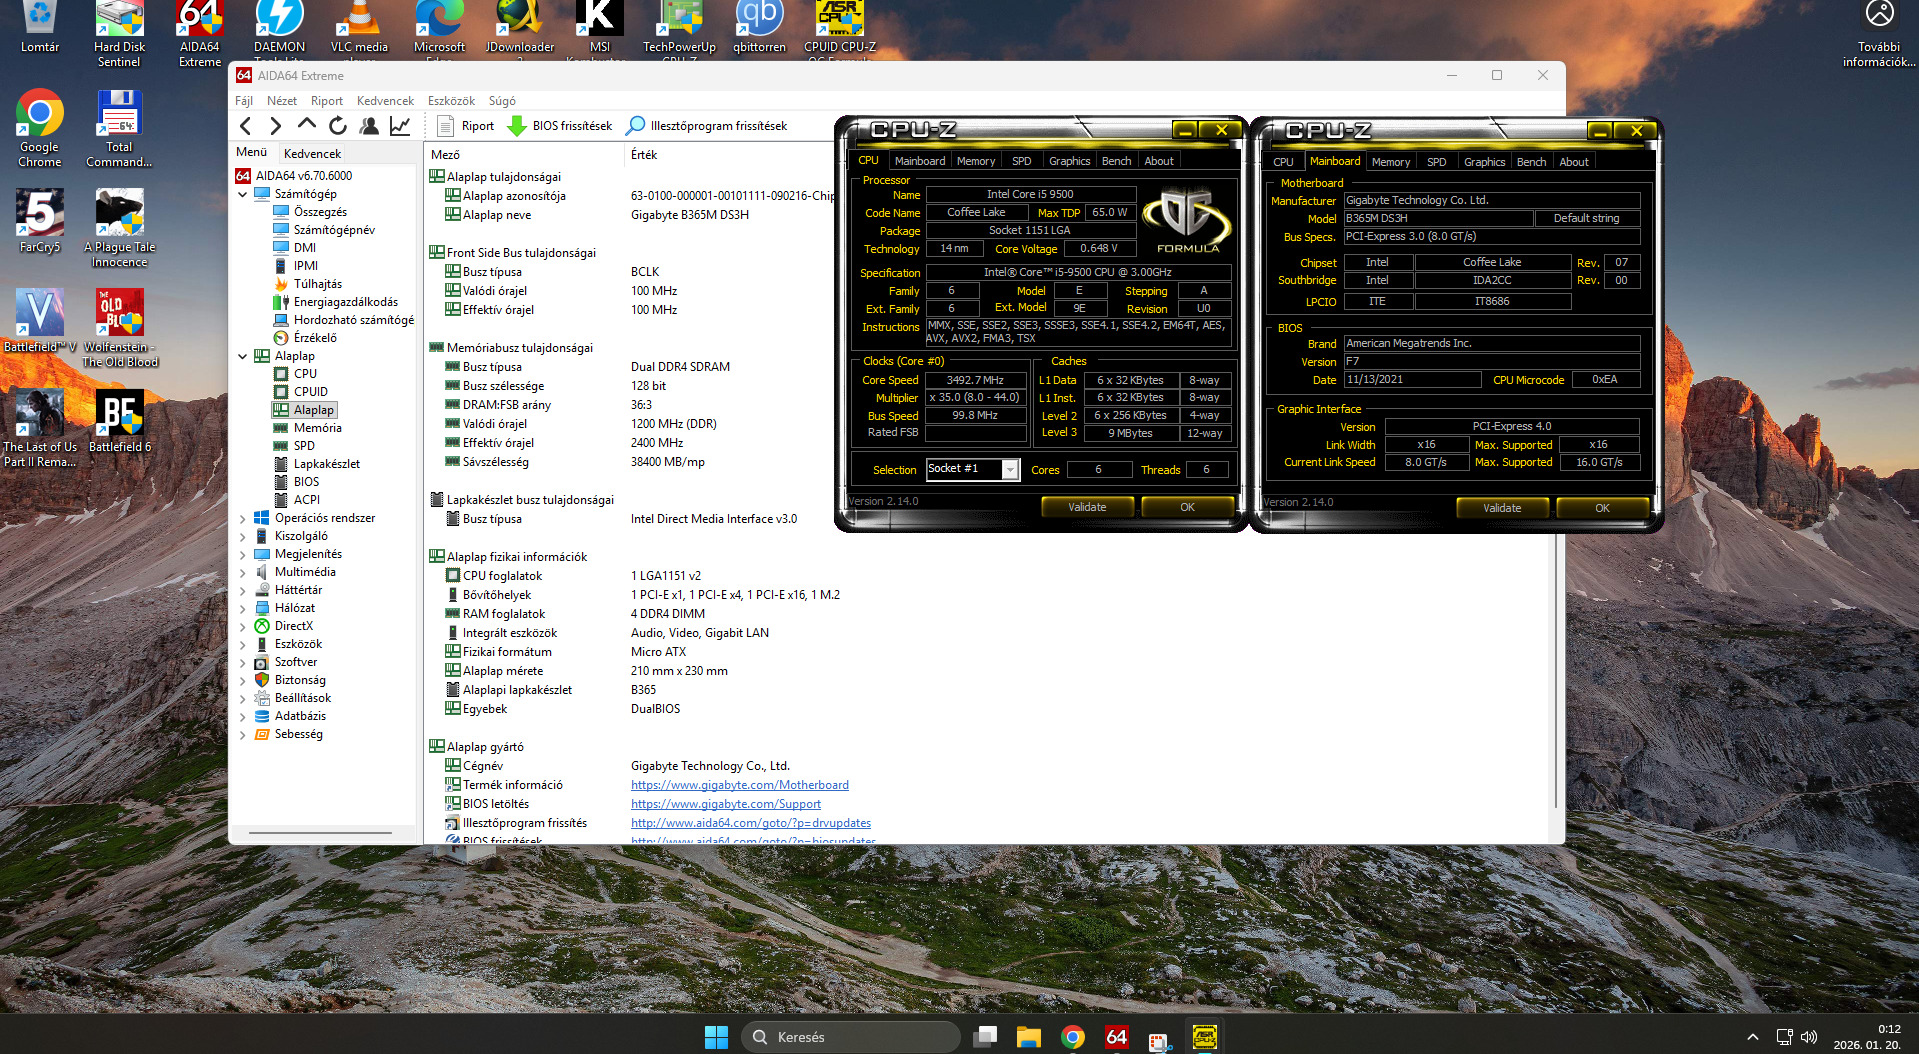Viewport: 1919px width, 1054px height.
Task: Select the FarCry5 desktop icon
Action: 40,220
